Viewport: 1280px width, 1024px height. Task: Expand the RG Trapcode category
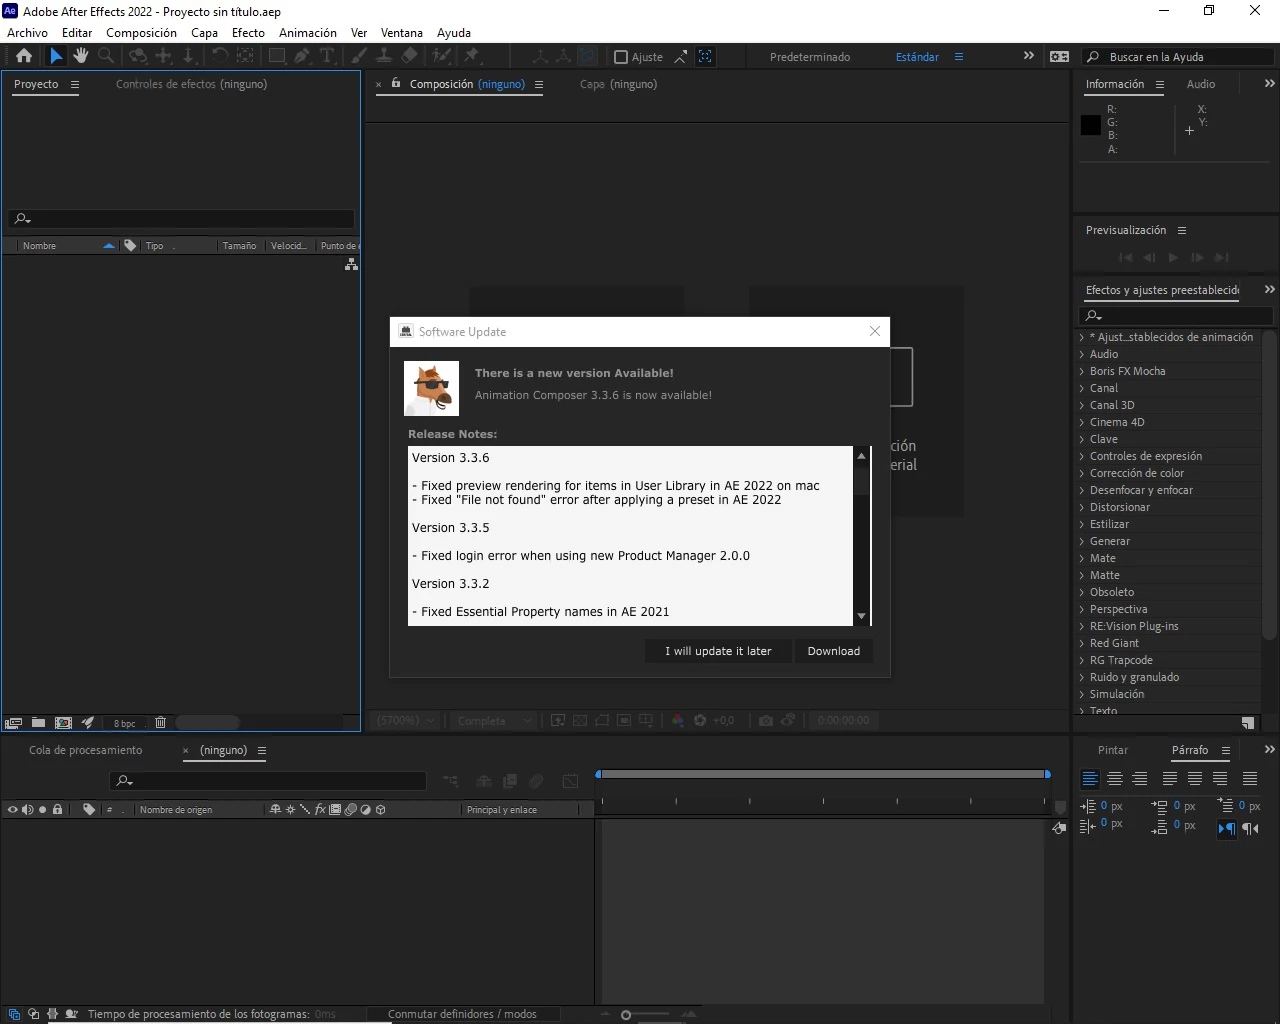pos(1082,660)
